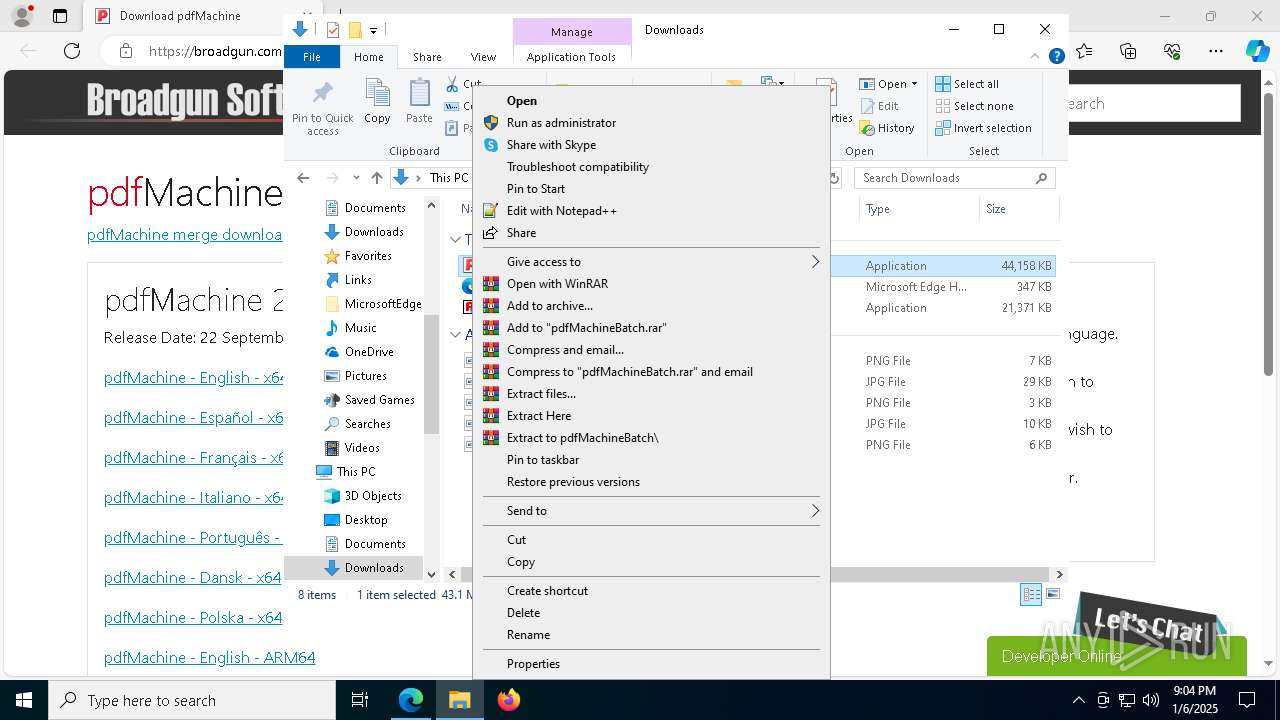This screenshot has height=720, width=1280.
Task: Switch to Large icons view layout icon
Action: (x=1053, y=595)
